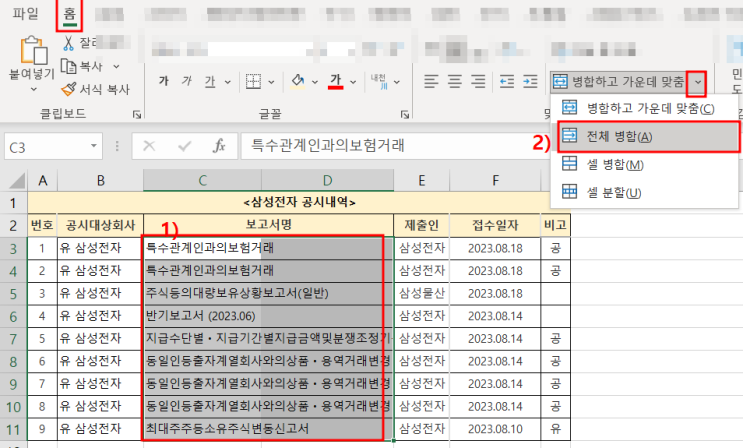
Task: Open font group dialog launcher
Action: [x=405, y=114]
